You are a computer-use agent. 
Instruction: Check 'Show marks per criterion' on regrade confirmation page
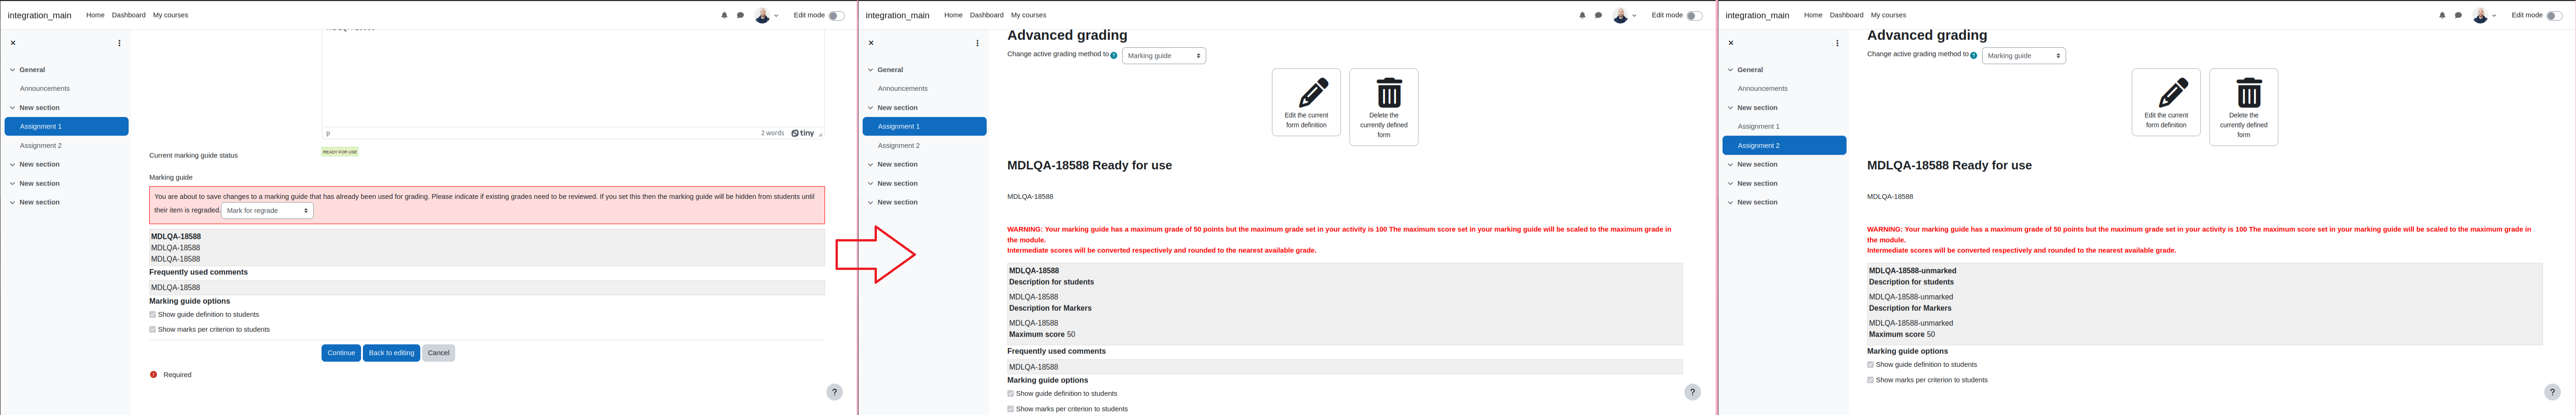tap(153, 330)
